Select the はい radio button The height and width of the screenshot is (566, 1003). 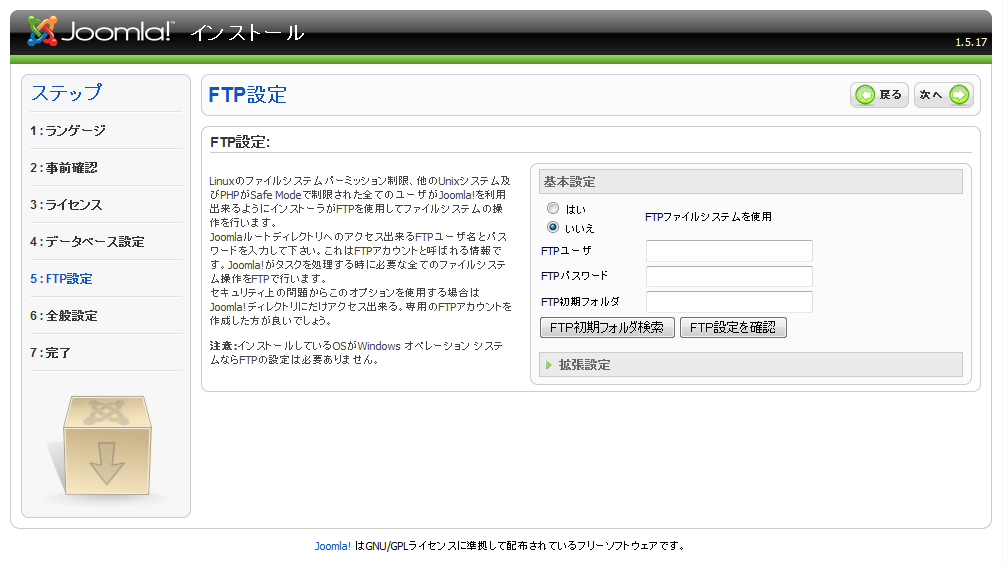click(x=553, y=208)
